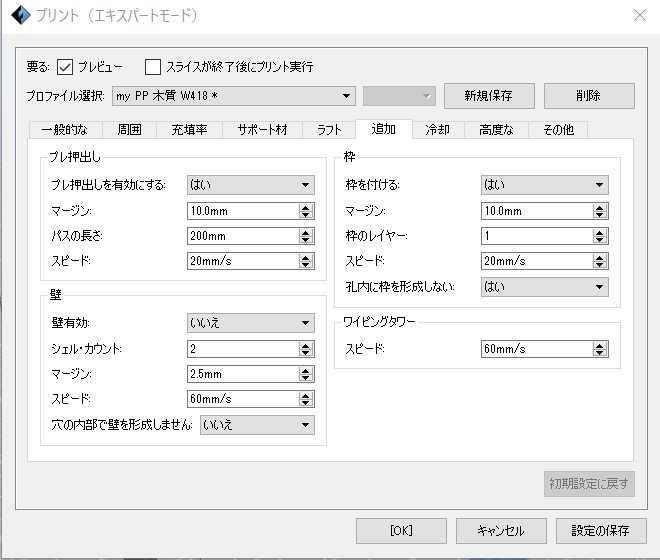
Task: Increase 枠 スピード 20mm/s stepper
Action: (600, 257)
